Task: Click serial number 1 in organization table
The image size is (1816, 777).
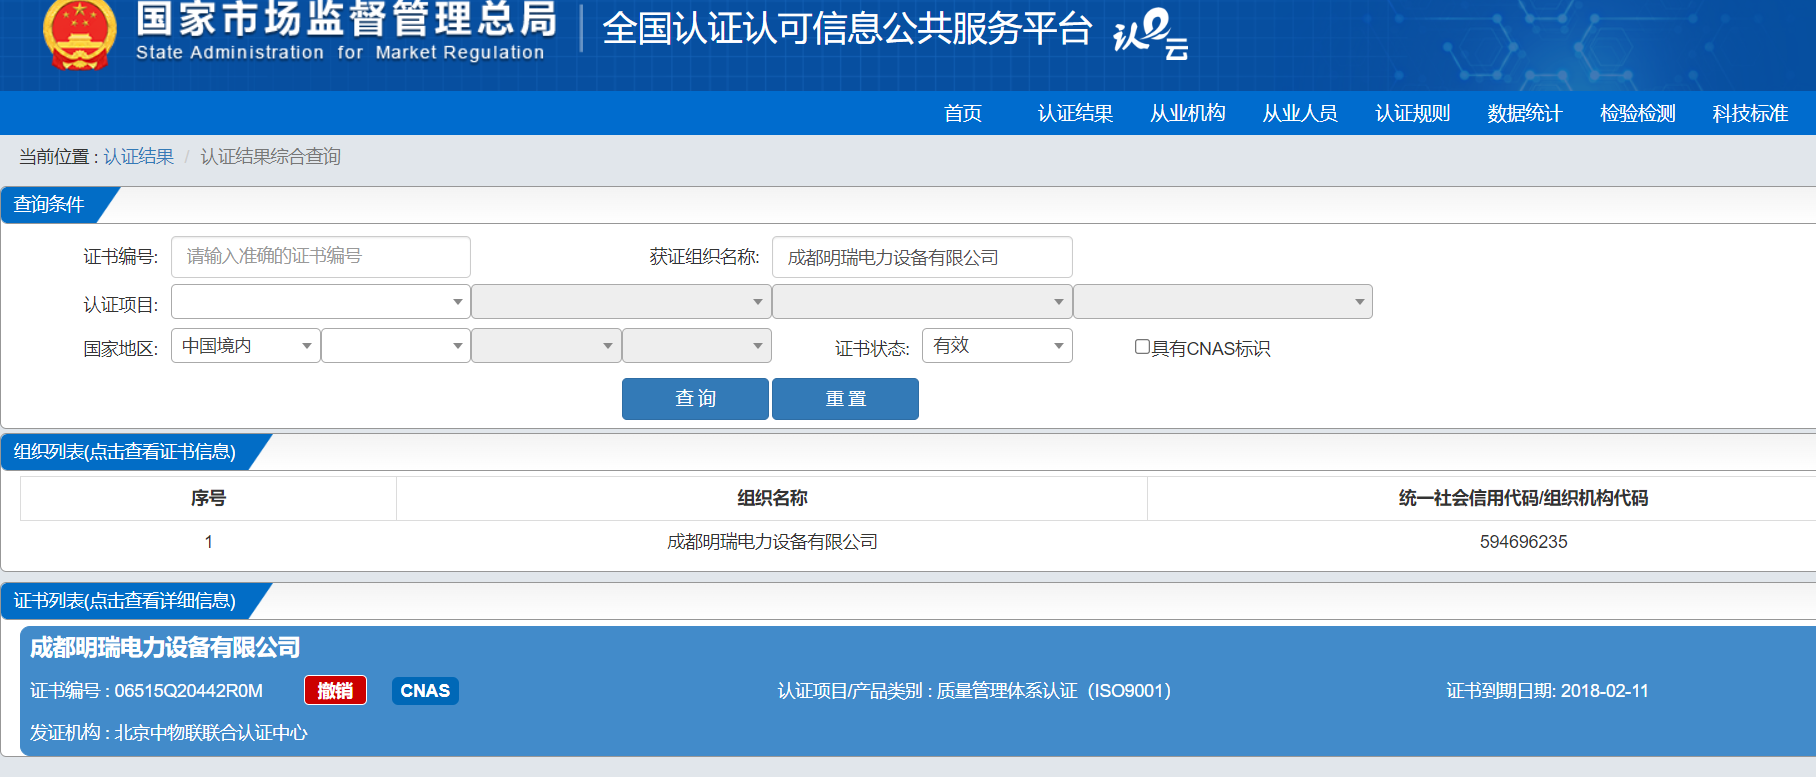Action: (x=208, y=542)
